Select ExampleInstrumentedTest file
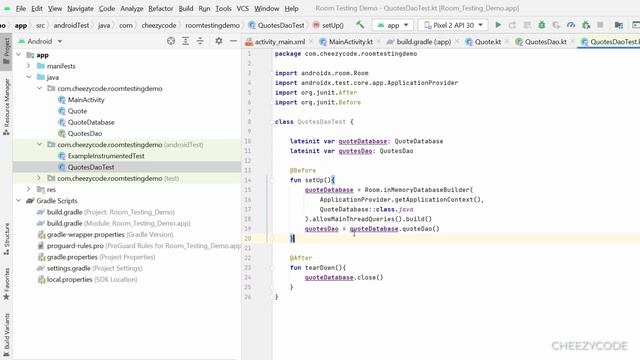 [x=106, y=156]
